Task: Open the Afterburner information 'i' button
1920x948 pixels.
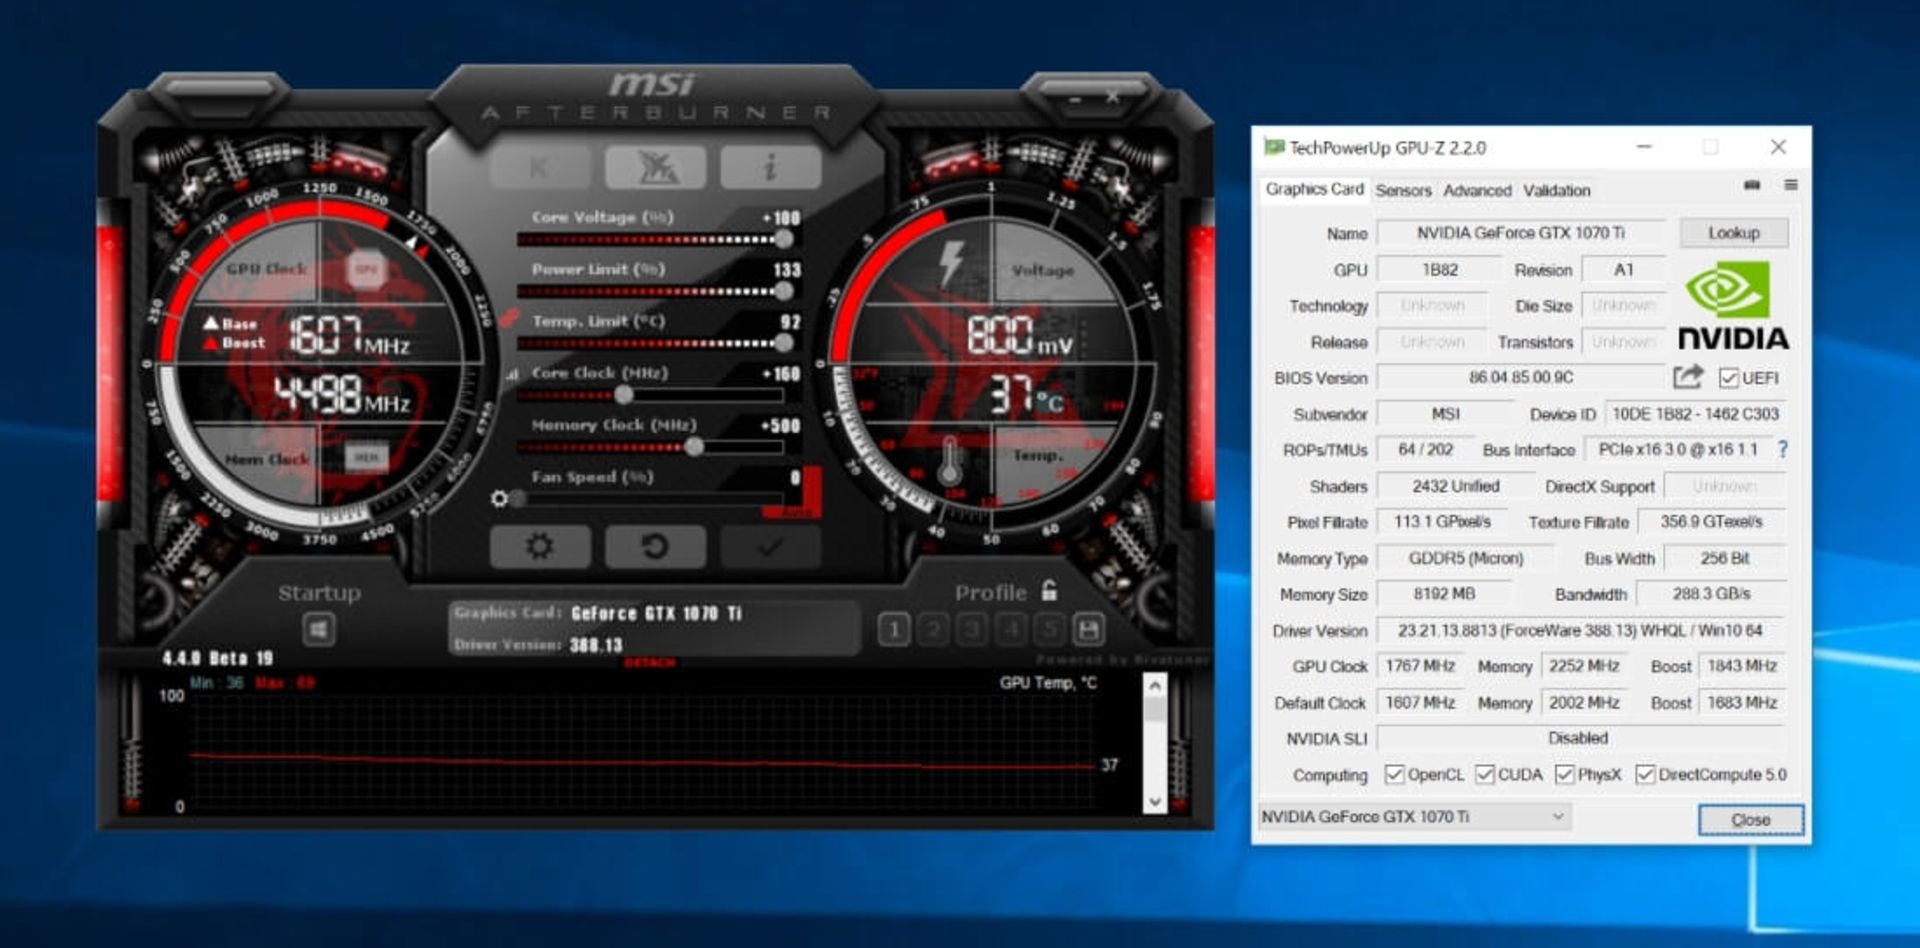Action: (x=770, y=167)
